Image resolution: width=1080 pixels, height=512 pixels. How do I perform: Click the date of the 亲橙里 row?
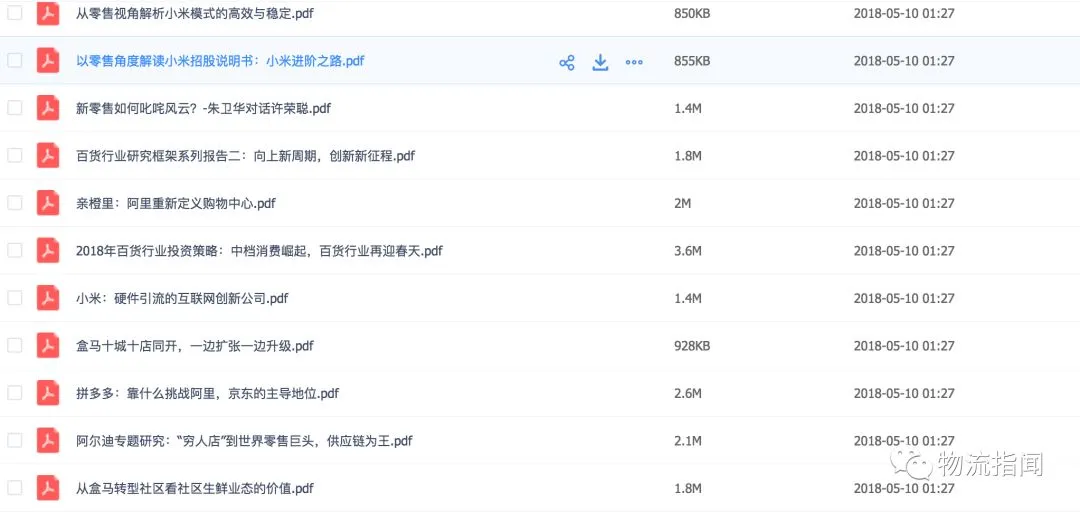904,203
